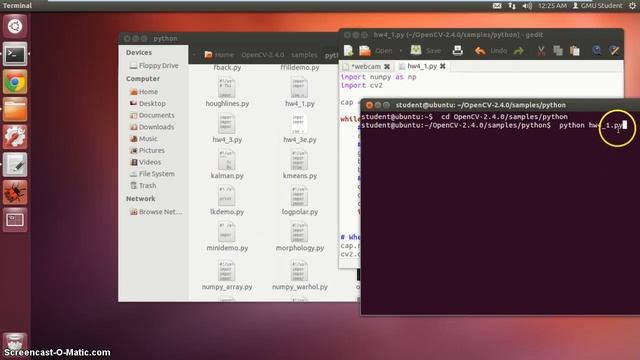
Task: Close the terminal window with red button
Action: pyautogui.click(x=369, y=105)
